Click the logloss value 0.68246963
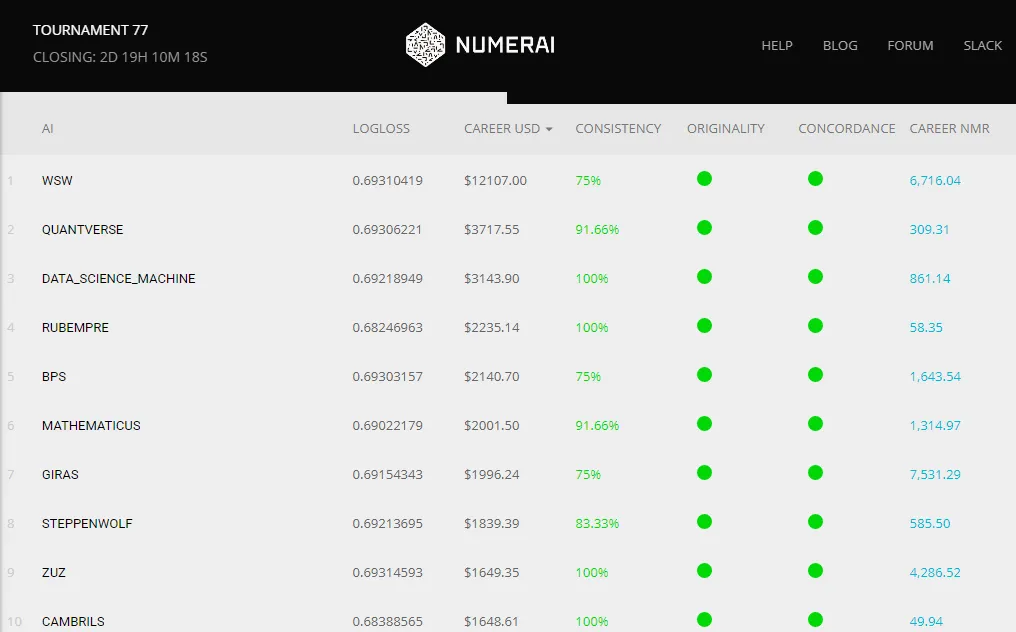This screenshot has width=1016, height=632. pos(387,327)
